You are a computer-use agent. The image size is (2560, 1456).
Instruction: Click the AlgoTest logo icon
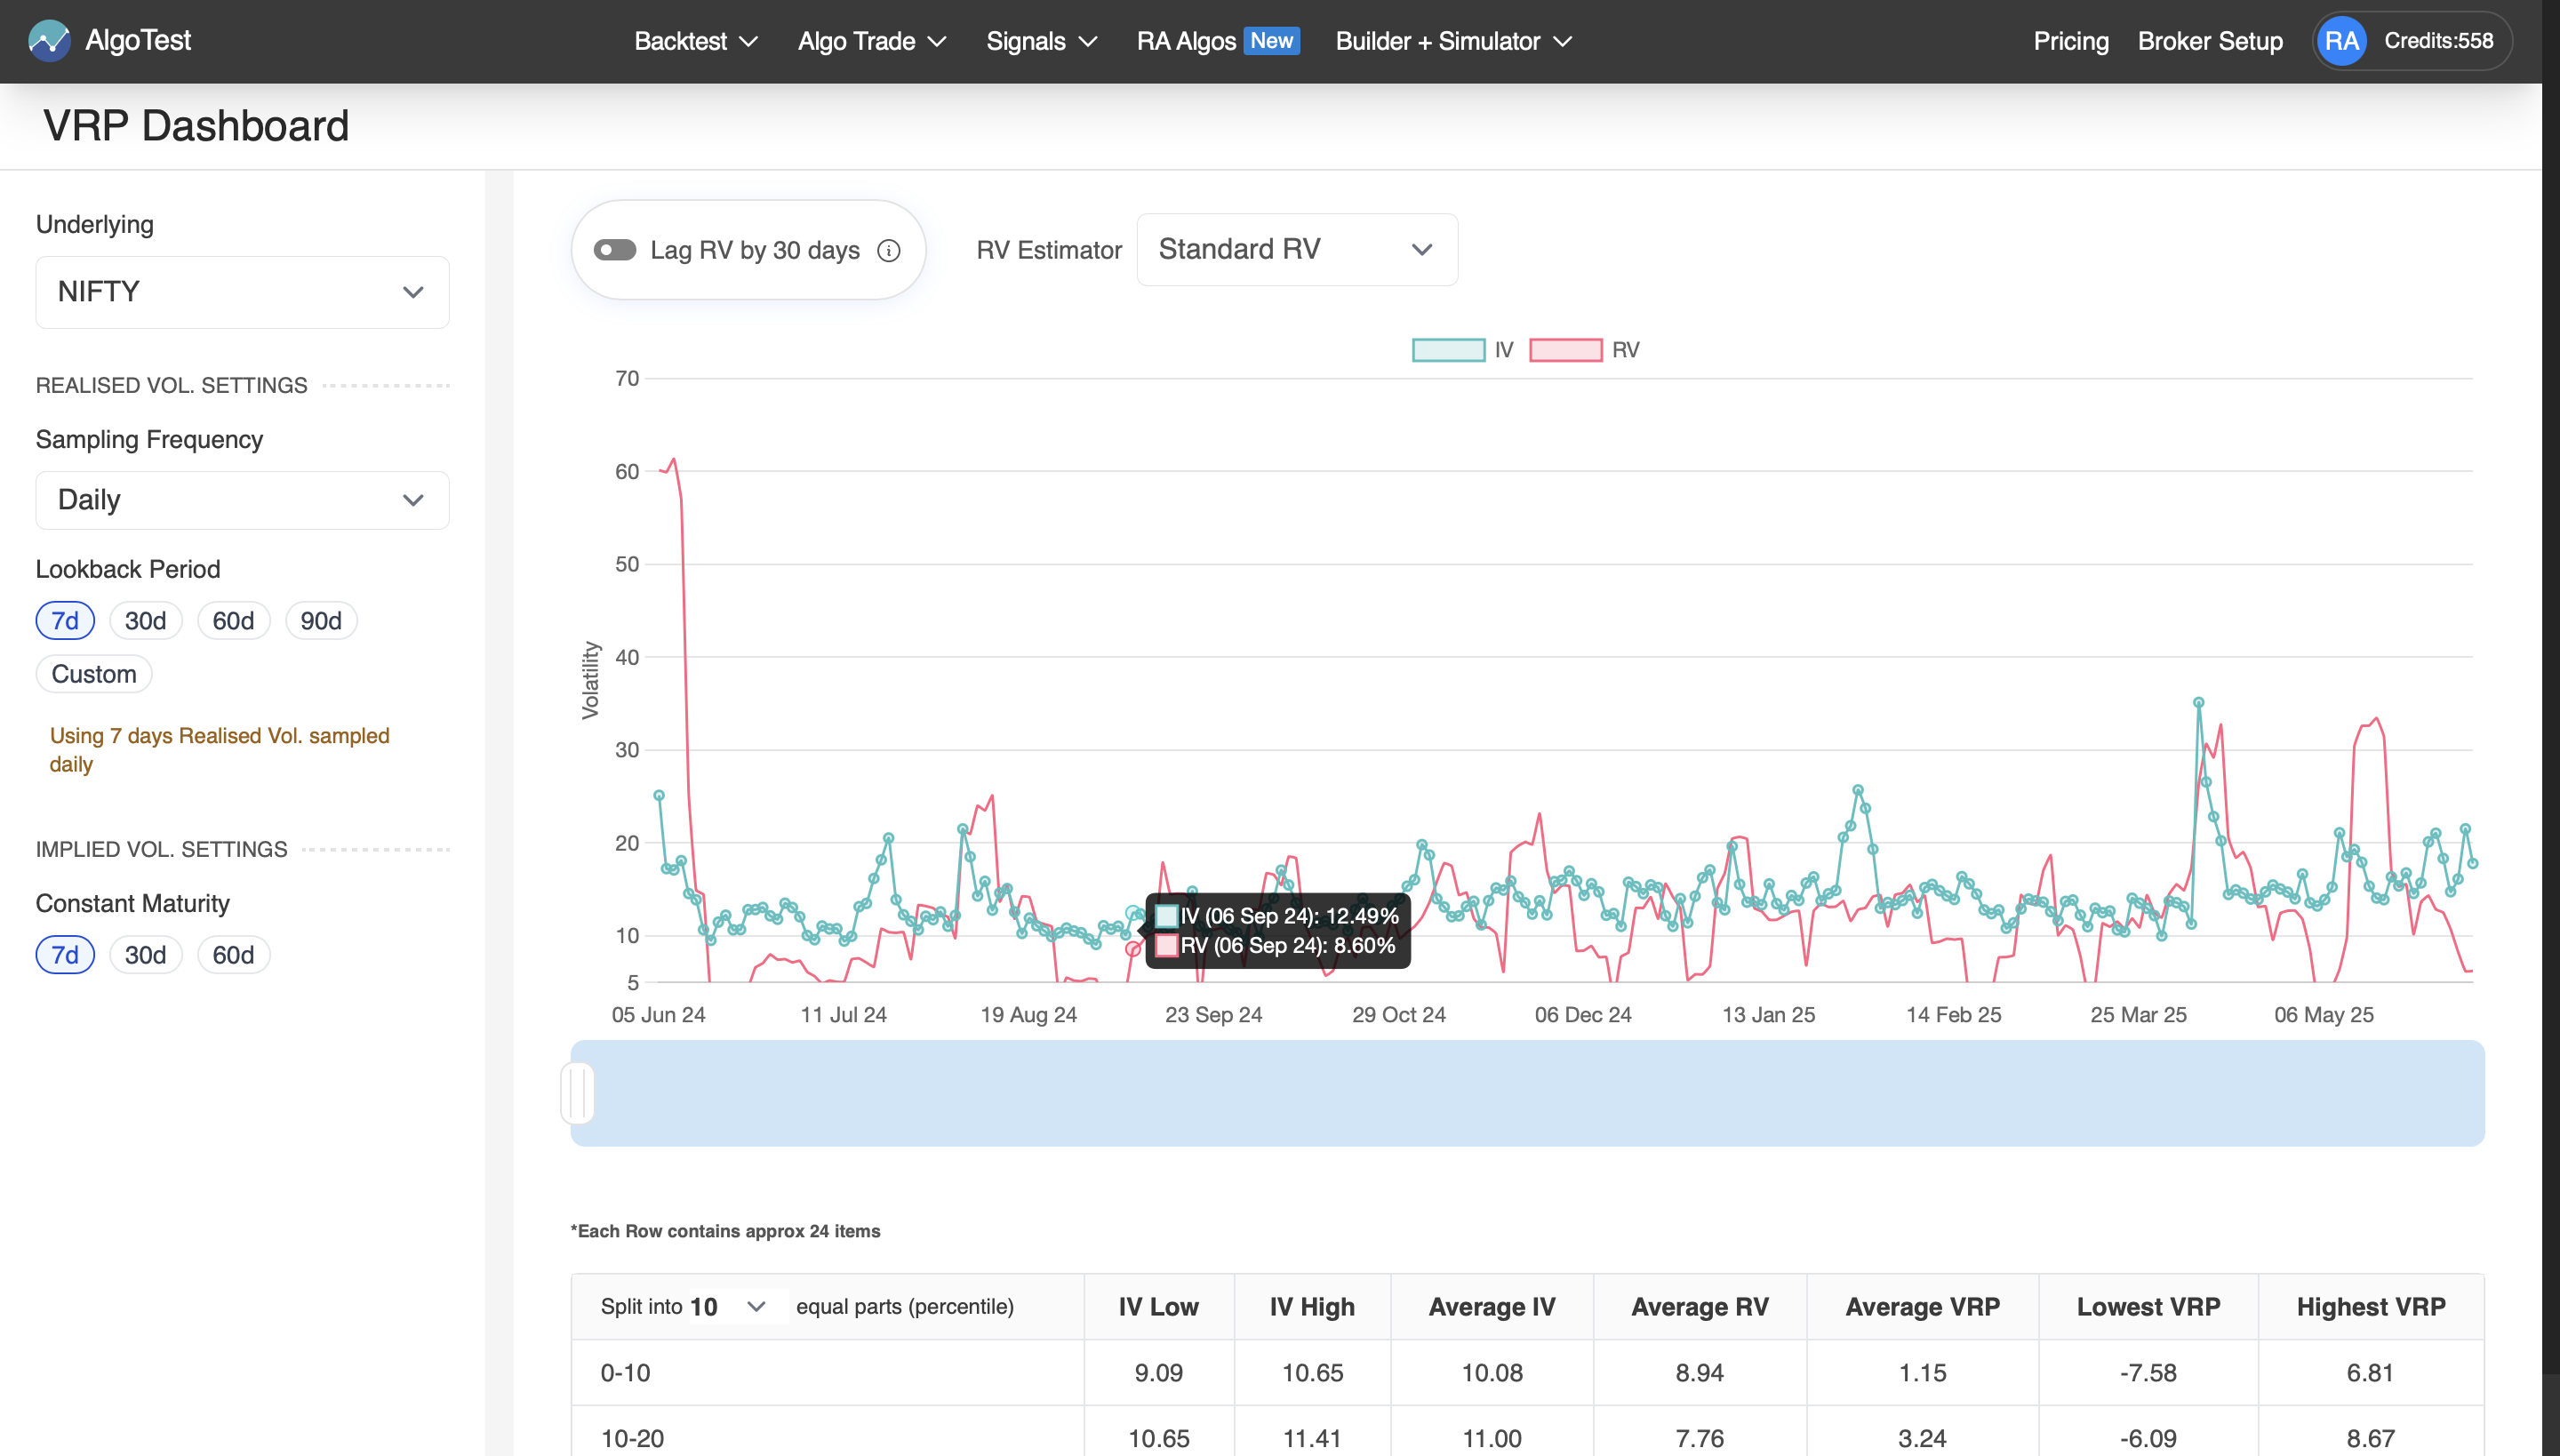click(49, 40)
